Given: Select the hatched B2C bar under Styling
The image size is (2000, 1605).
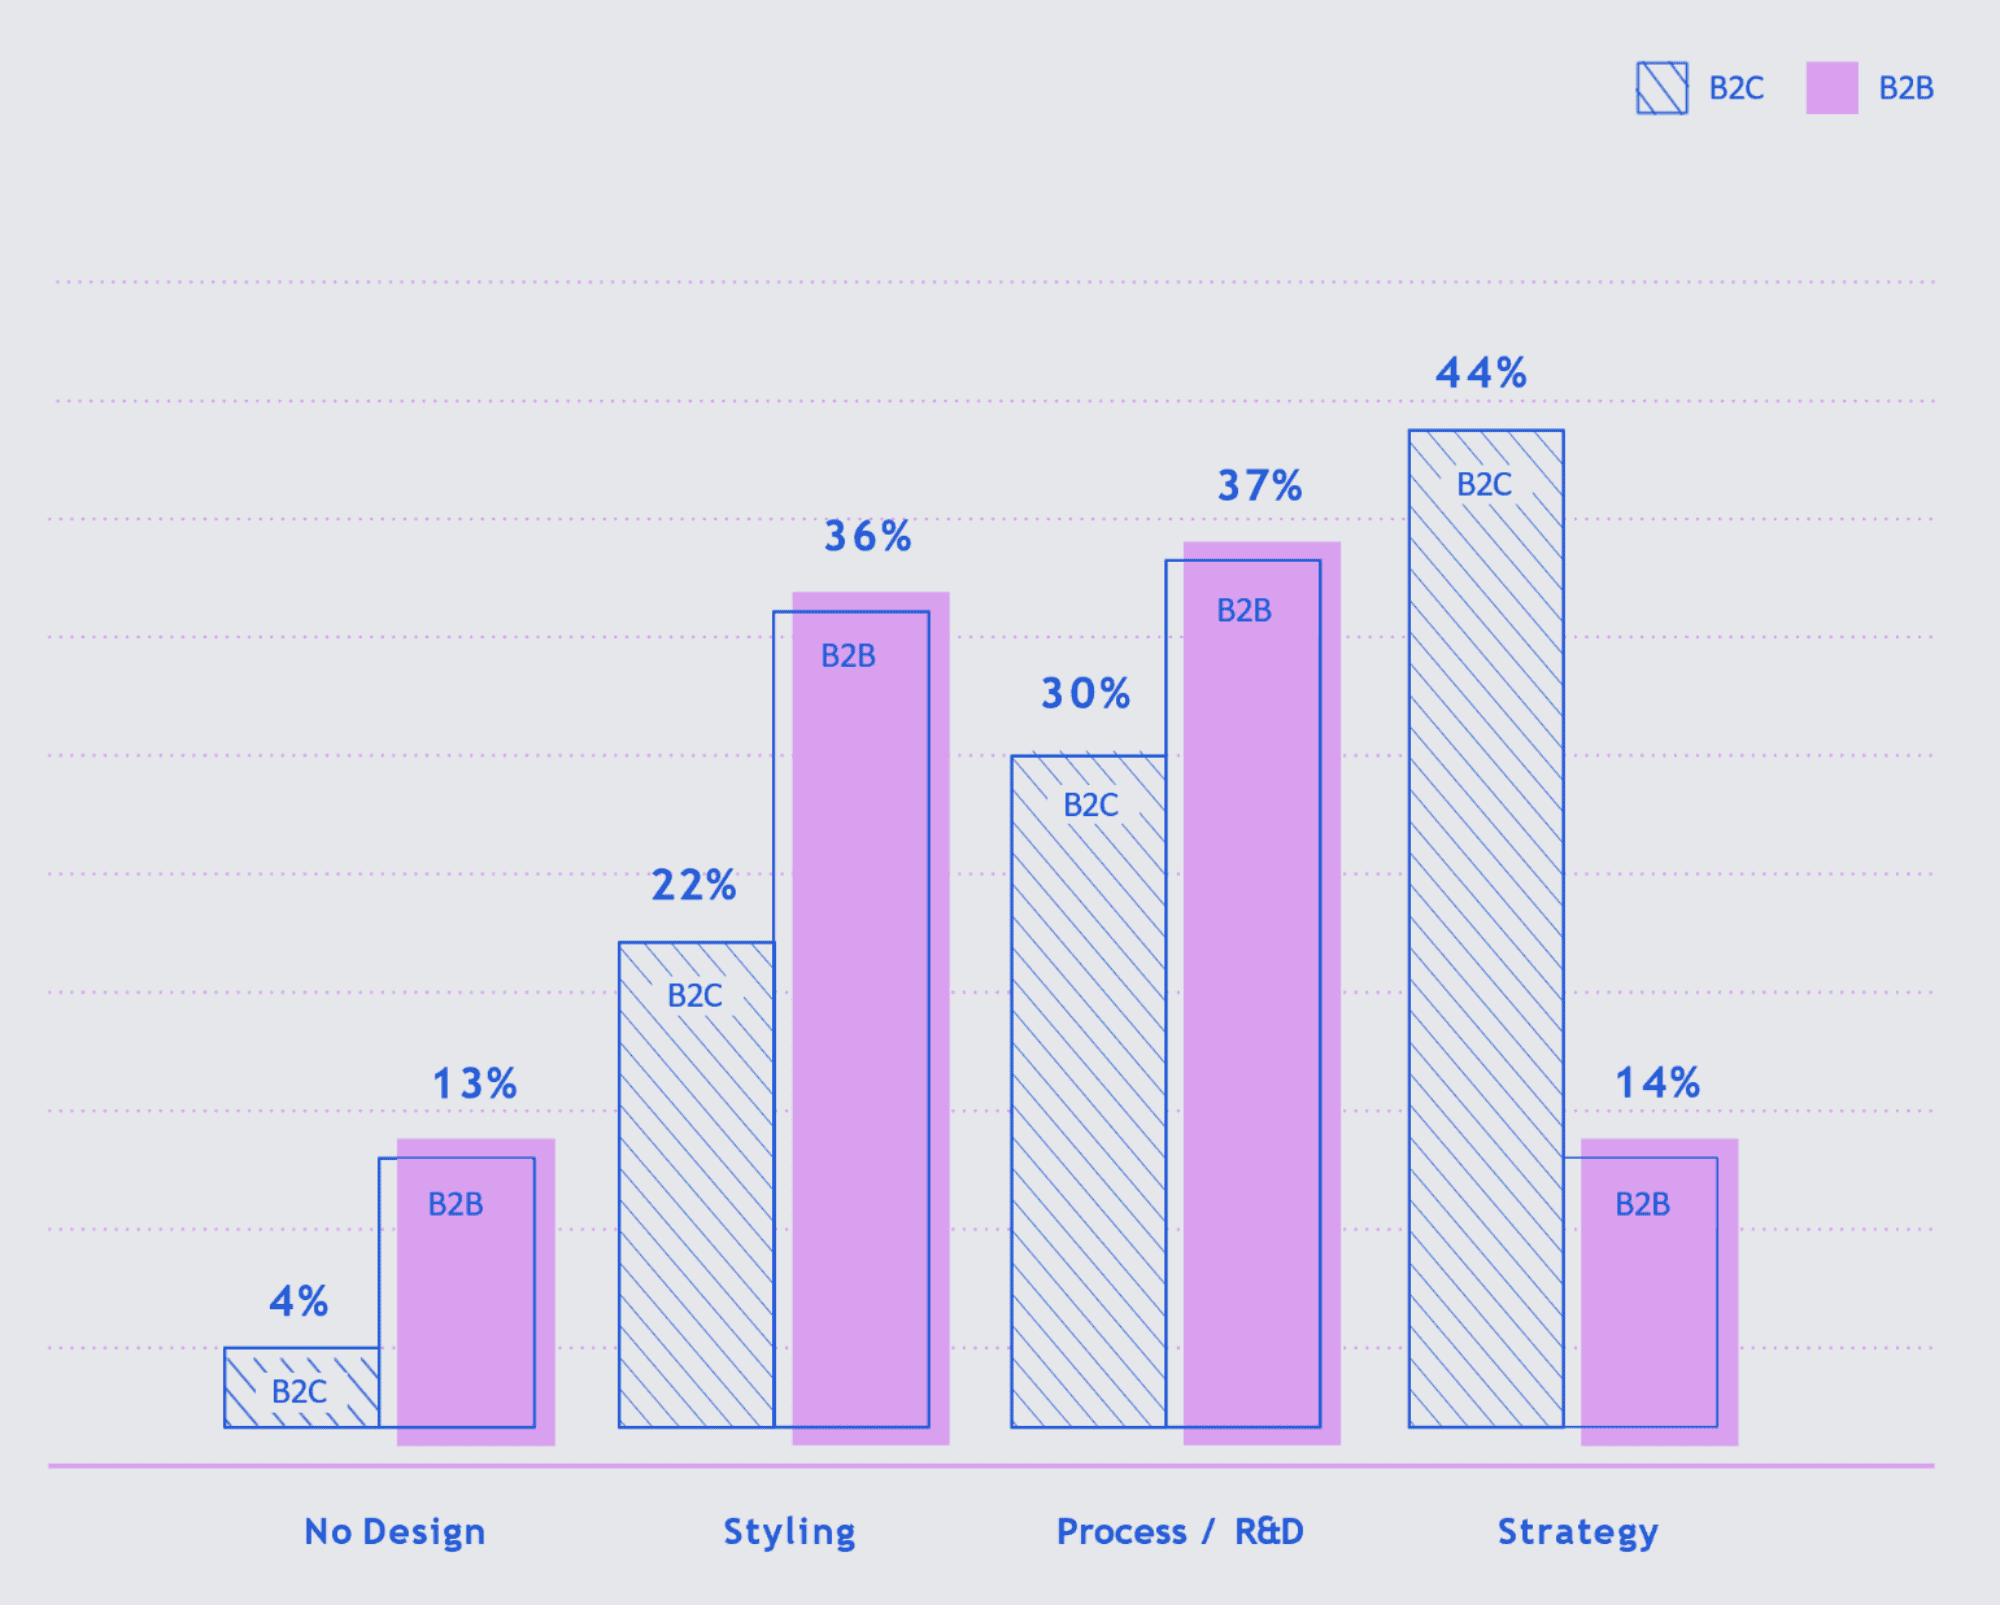Looking at the screenshot, I should click(x=696, y=1185).
